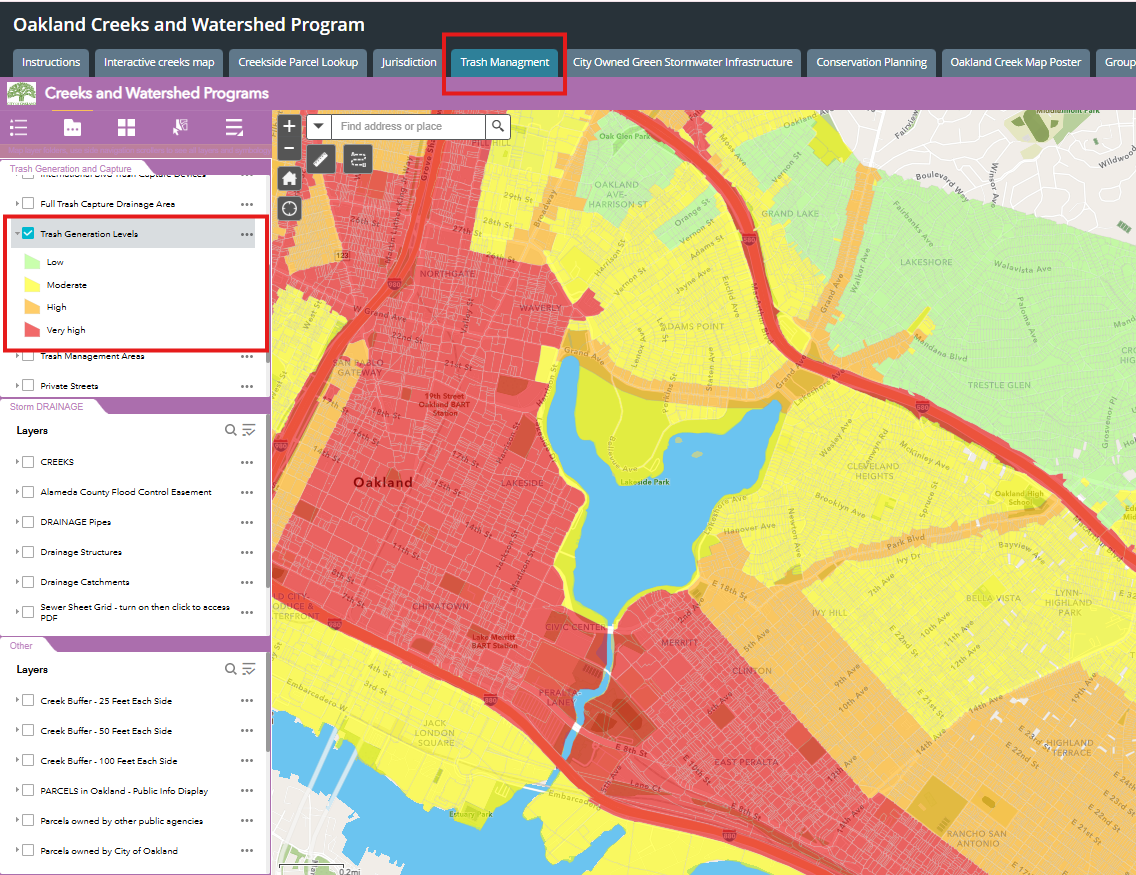
Task: Uncheck the Trash Generation Levels layer
Action: 28,234
